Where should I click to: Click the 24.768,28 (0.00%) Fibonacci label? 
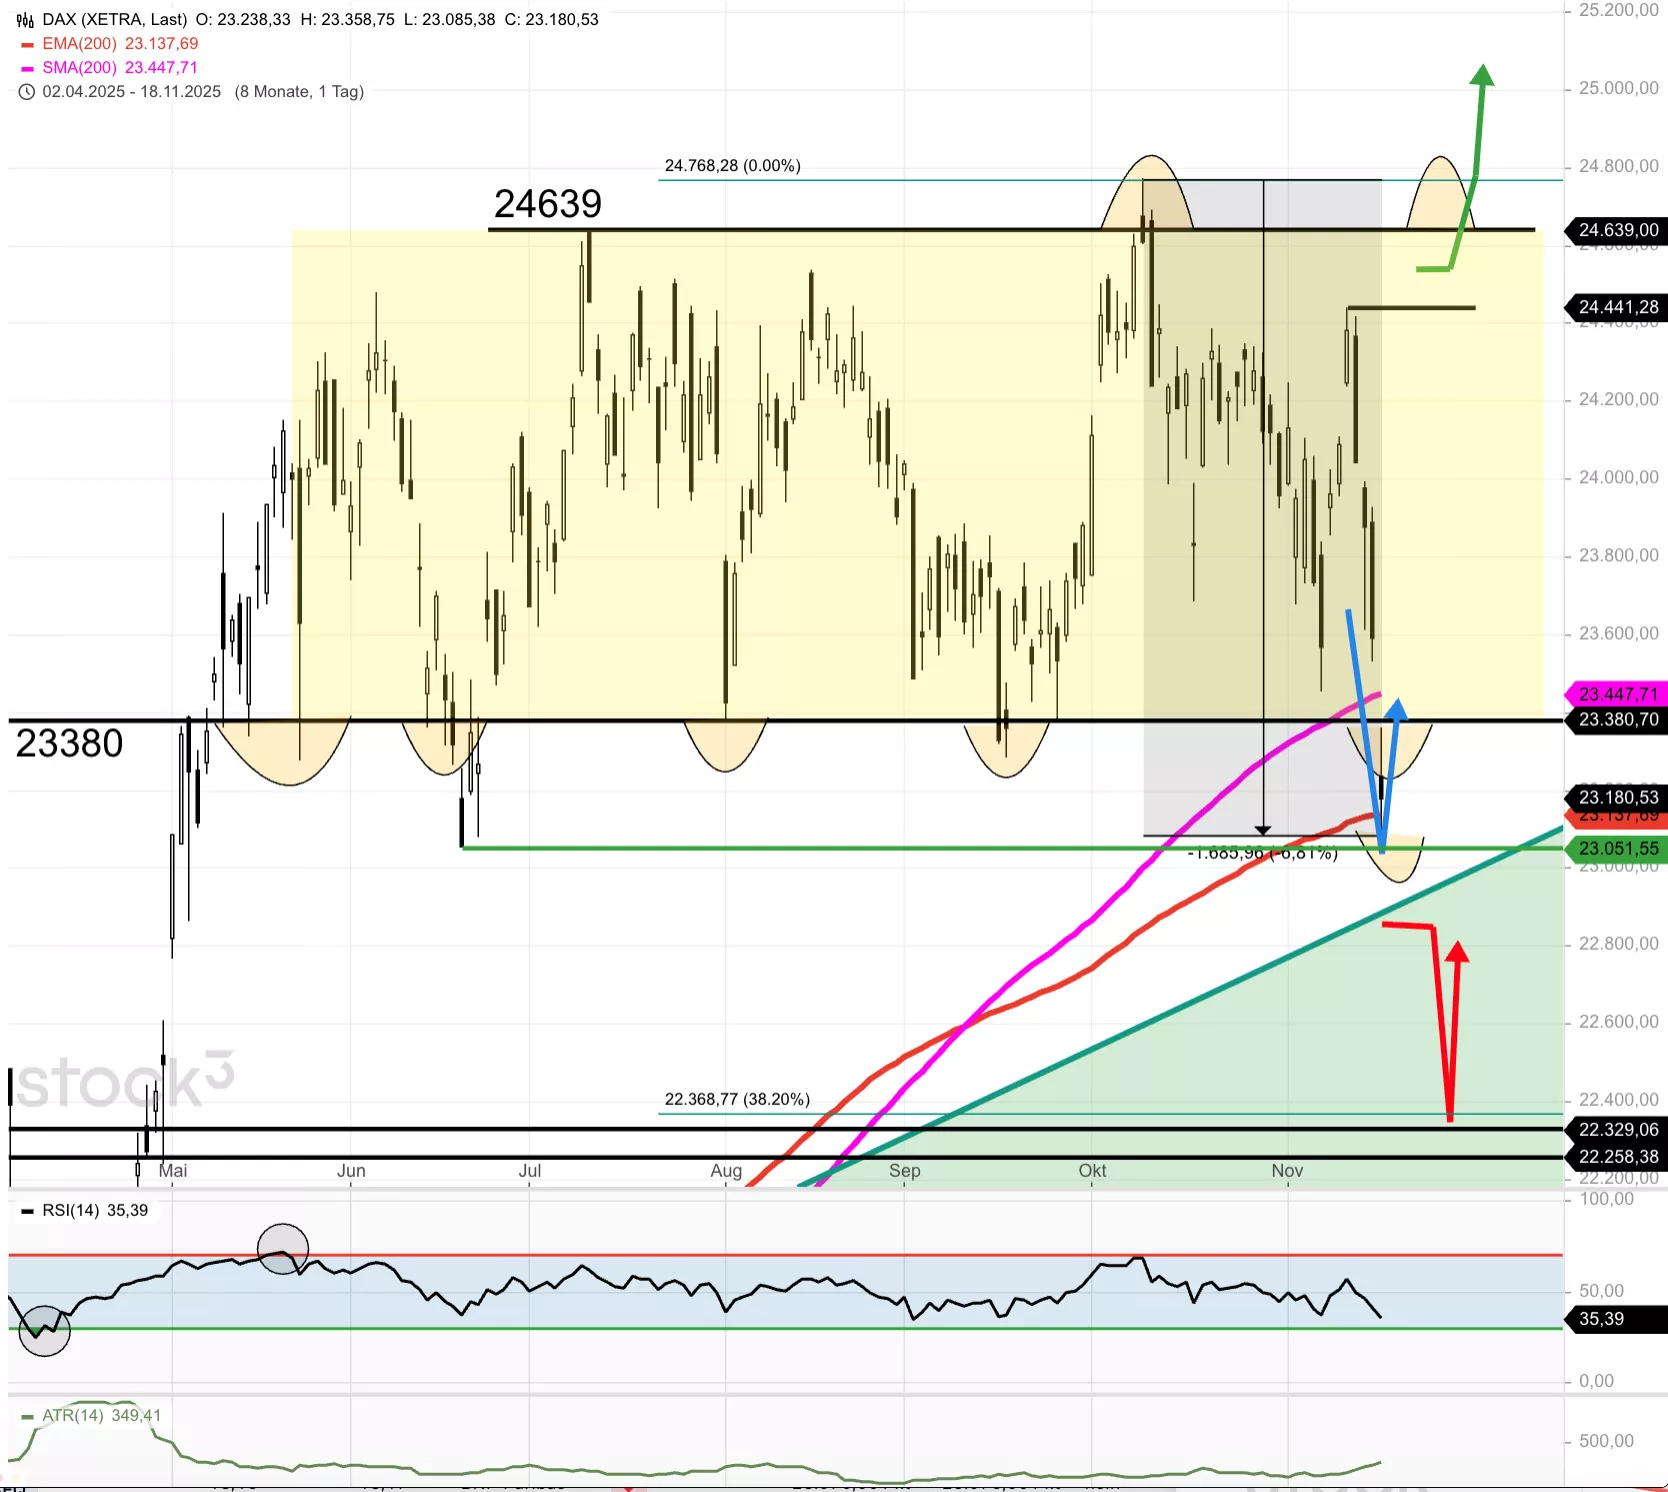732,166
